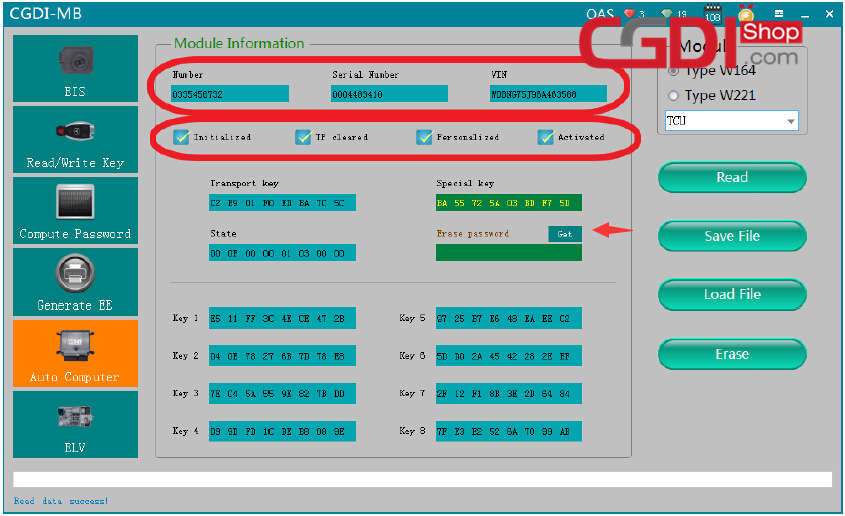Select the Type W221 radio button
The width and height of the screenshot is (845, 516).
[x=673, y=96]
